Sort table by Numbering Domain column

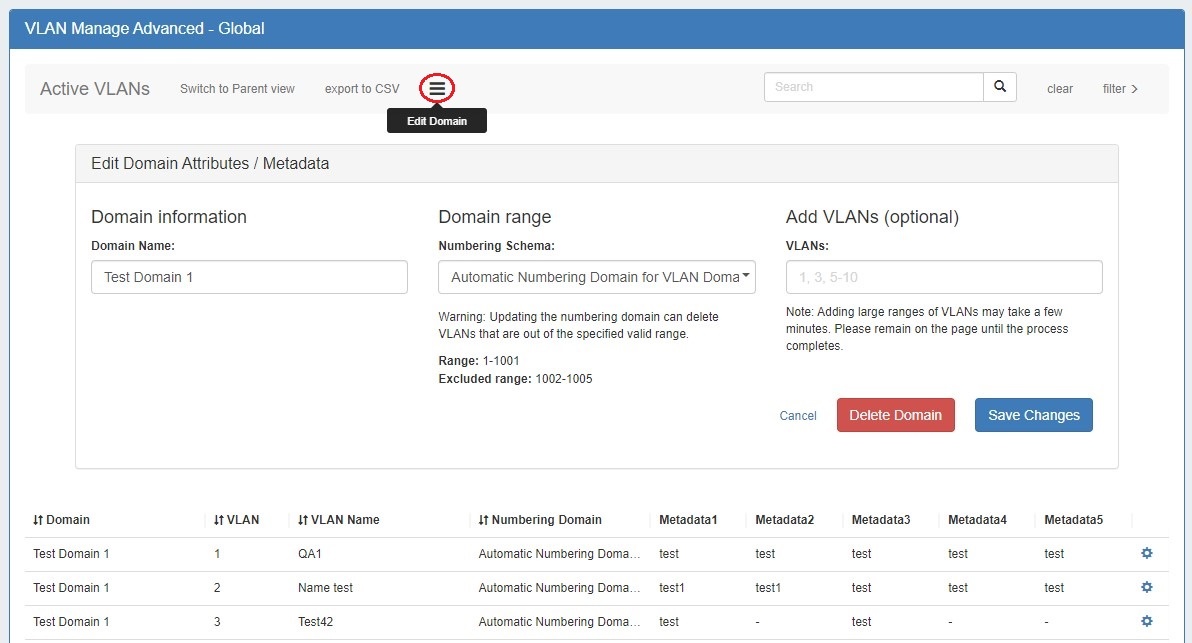[x=540, y=520]
